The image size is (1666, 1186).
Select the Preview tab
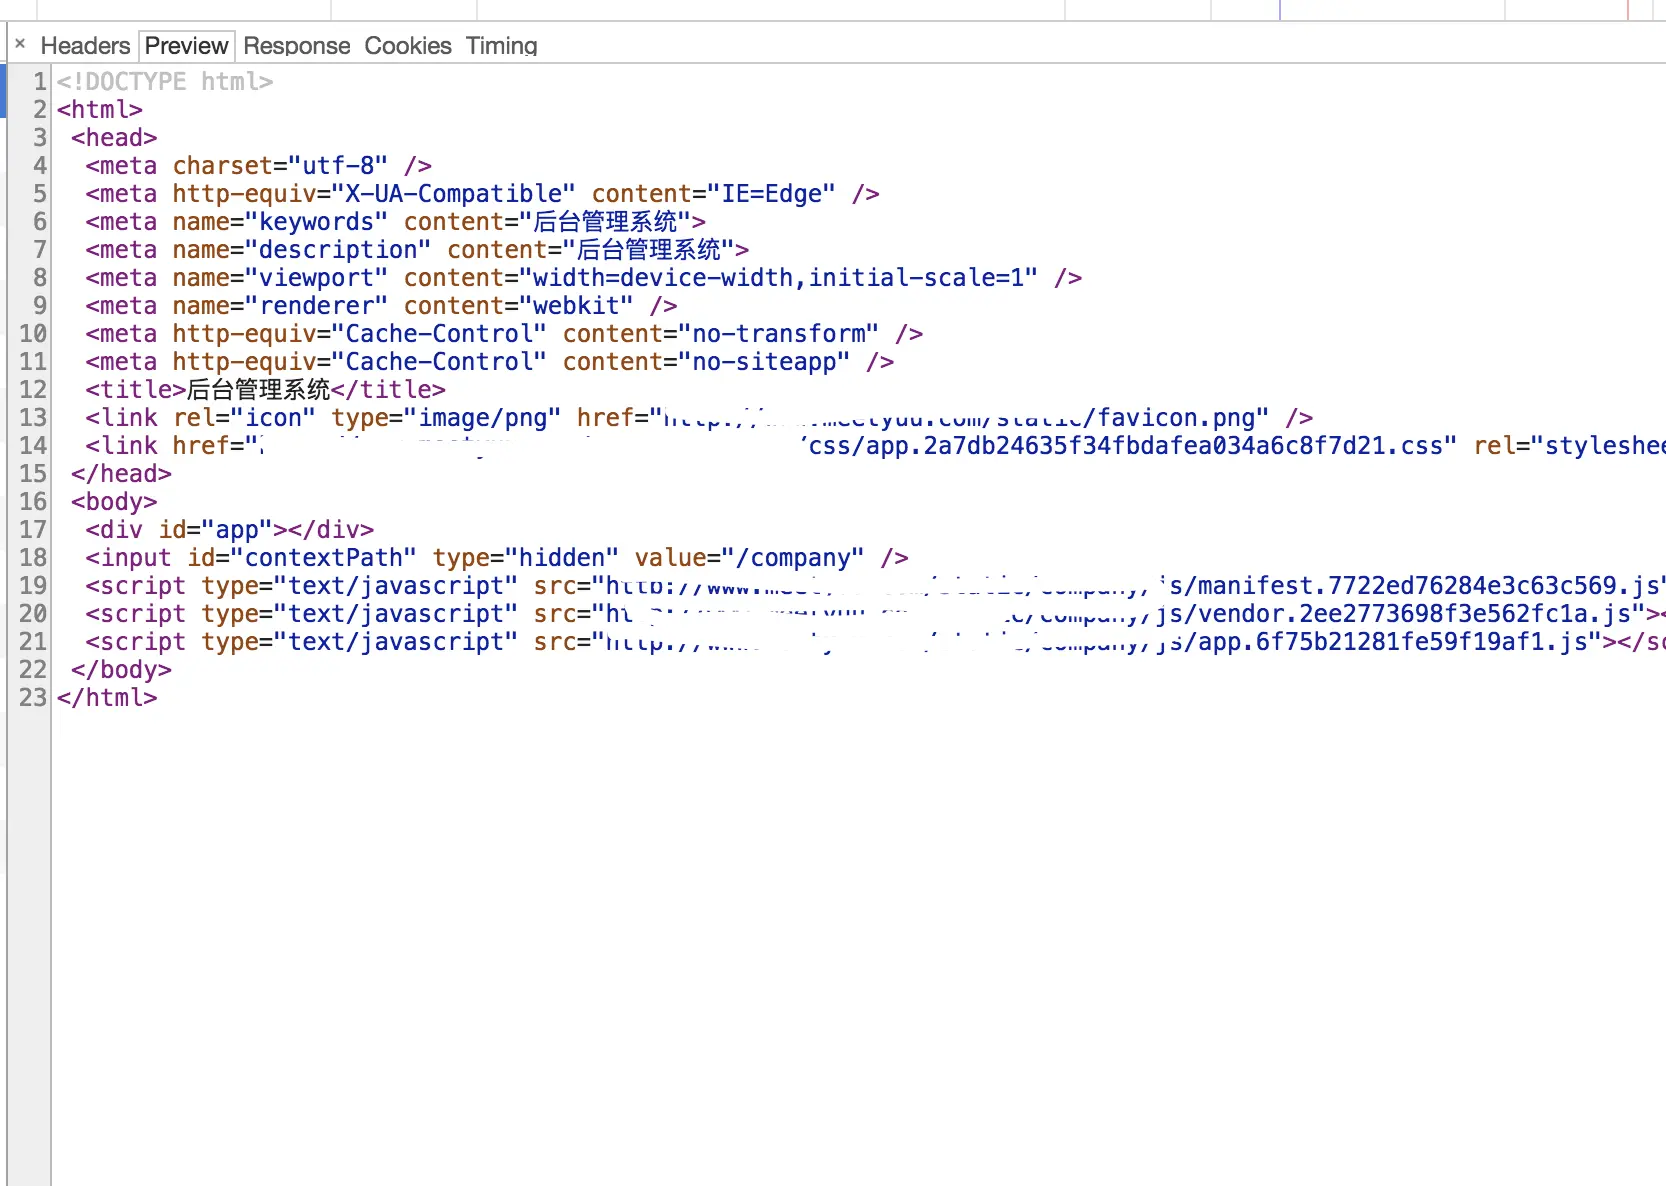187,46
